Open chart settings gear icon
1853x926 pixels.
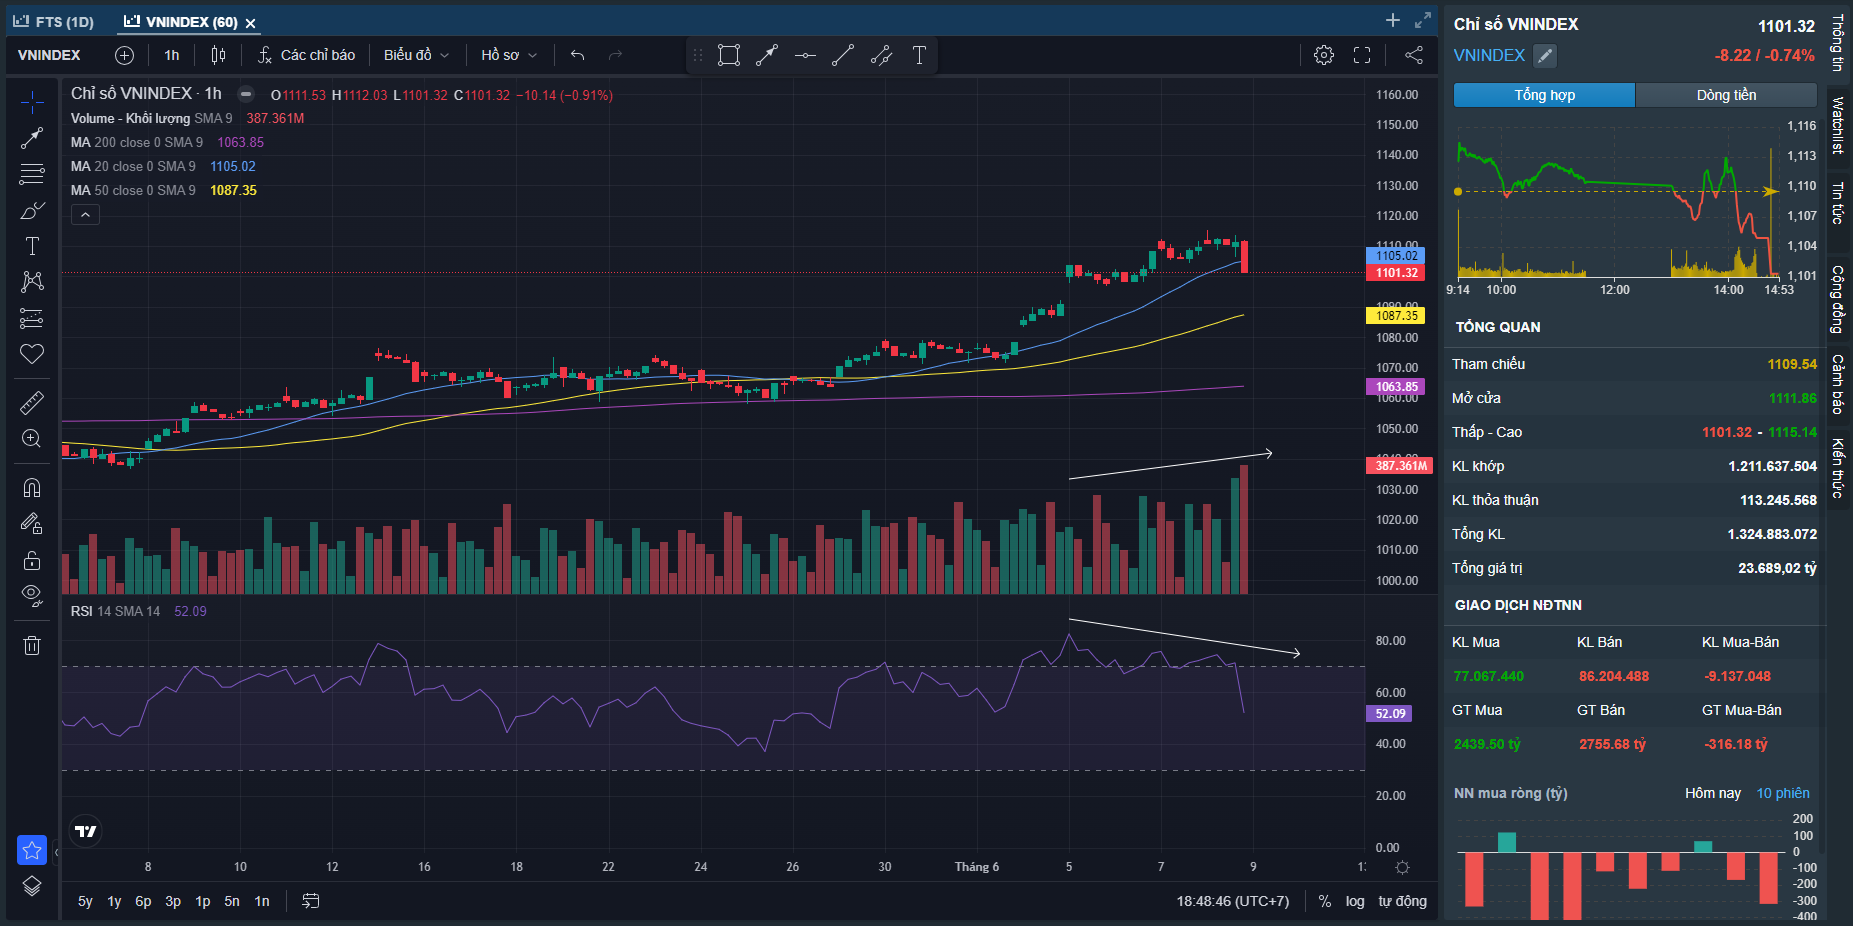(x=1323, y=55)
